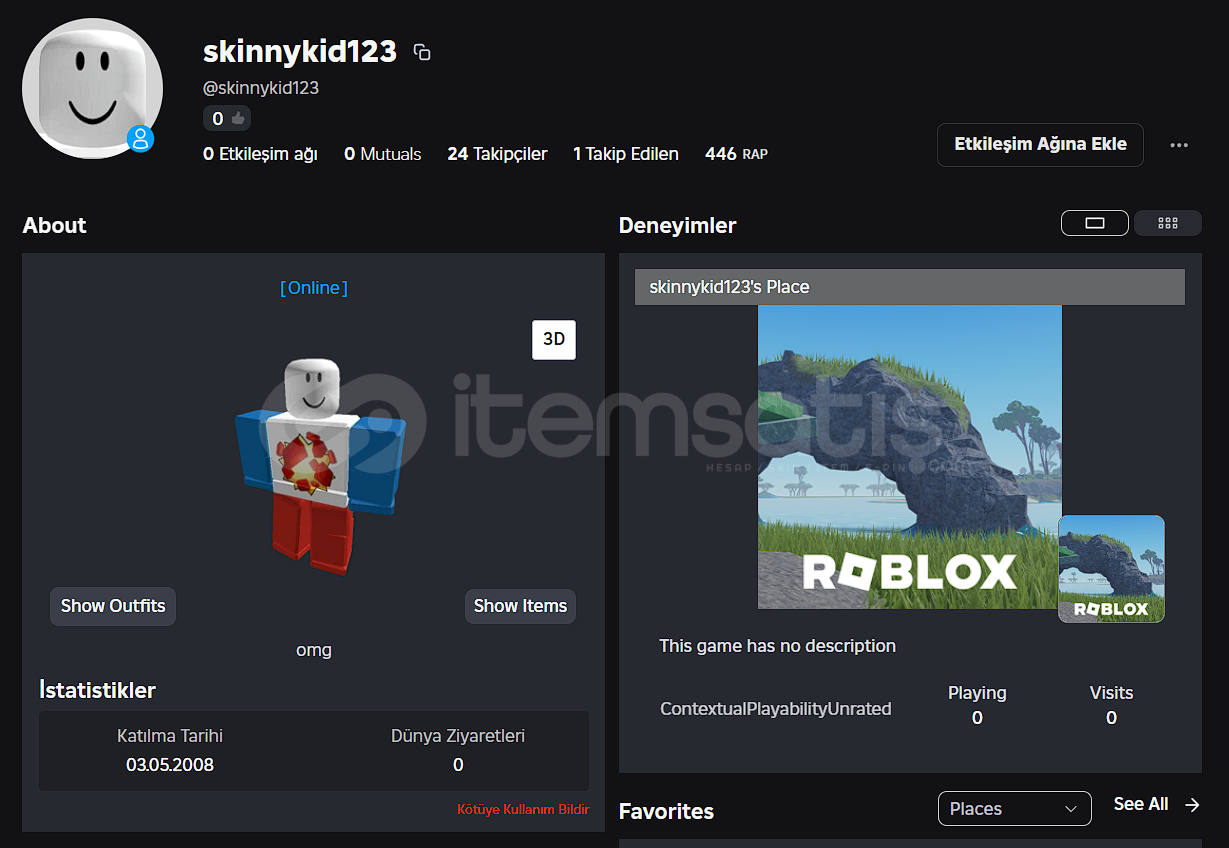This screenshot has width=1229, height=848.
Task: Click the ContextualPlayabilityUnrated label
Action: tap(775, 709)
